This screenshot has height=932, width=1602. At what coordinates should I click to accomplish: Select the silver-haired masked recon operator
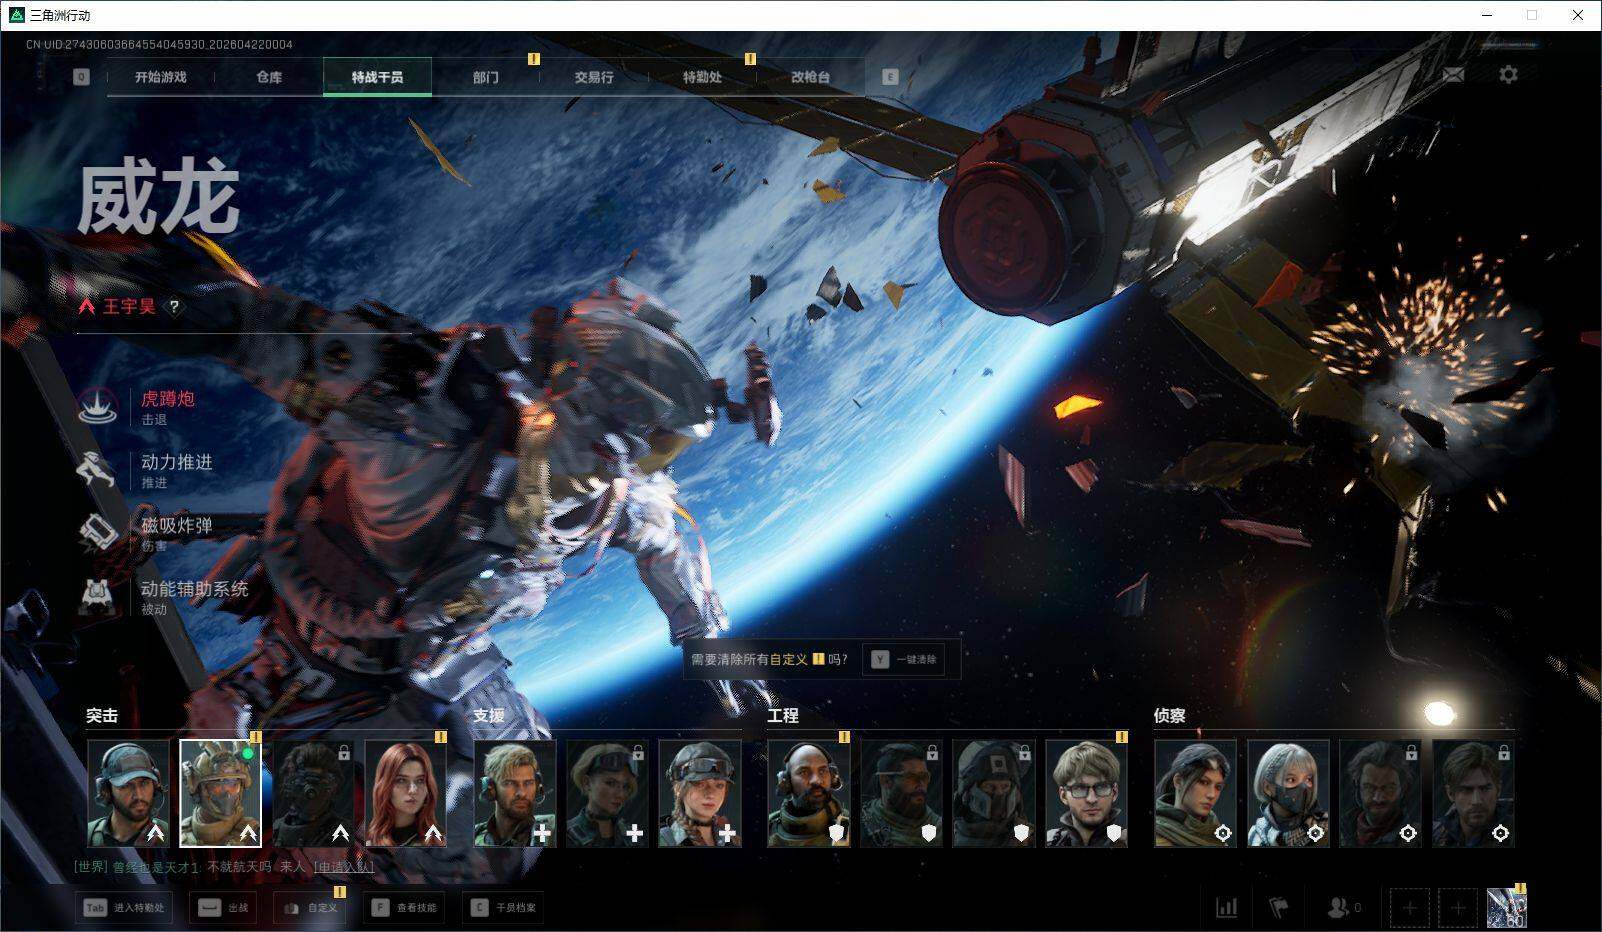[x=1288, y=793]
